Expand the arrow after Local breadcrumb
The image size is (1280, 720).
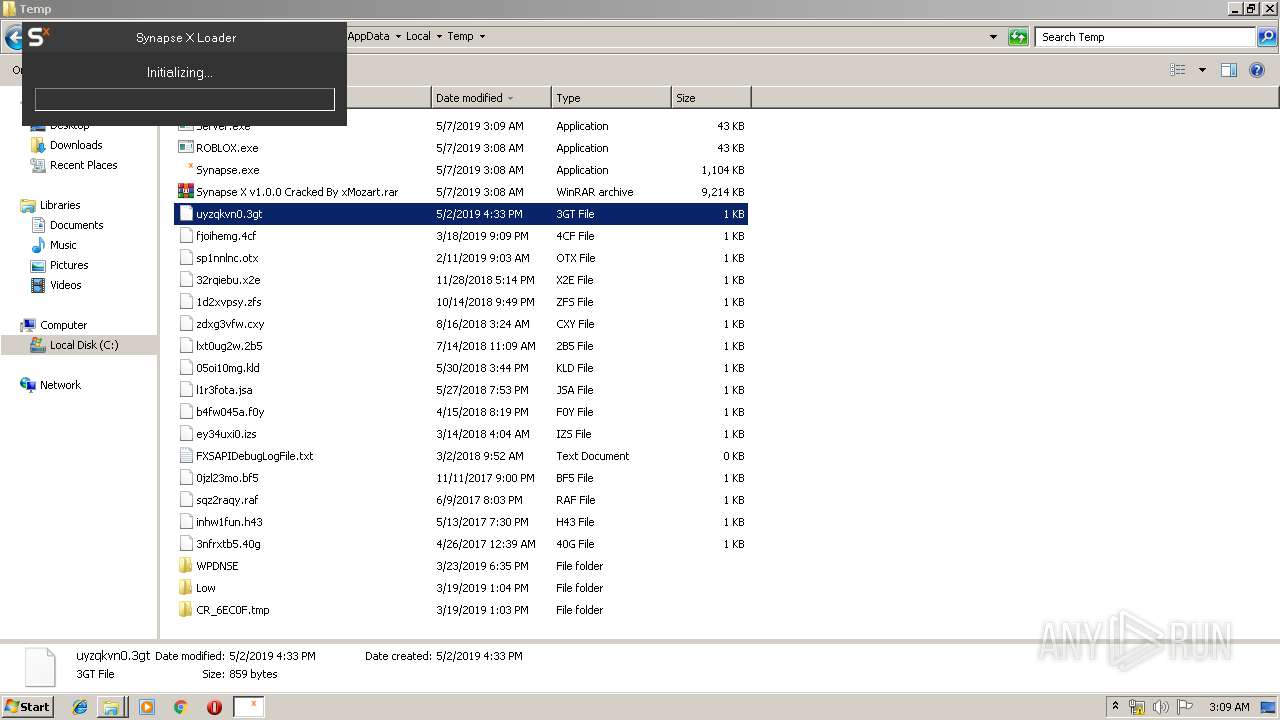(438, 36)
